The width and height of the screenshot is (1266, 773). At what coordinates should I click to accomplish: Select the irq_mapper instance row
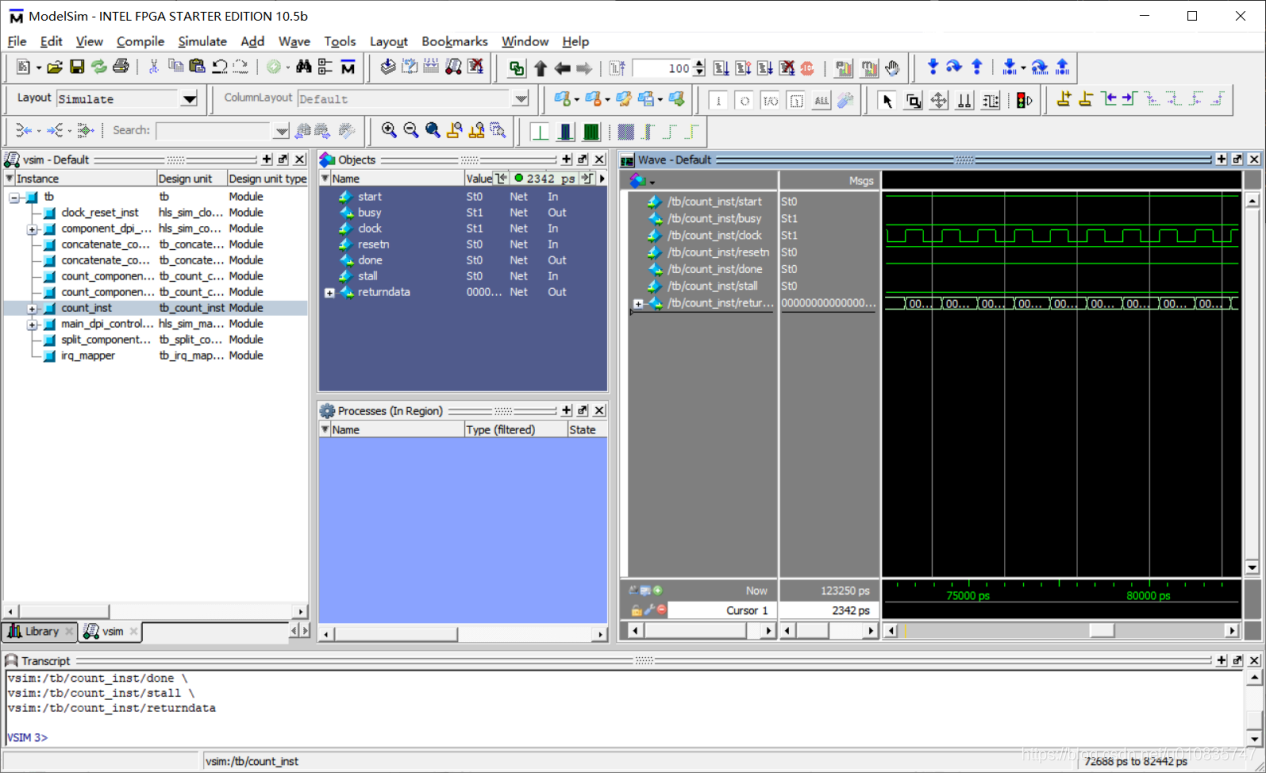click(155, 356)
